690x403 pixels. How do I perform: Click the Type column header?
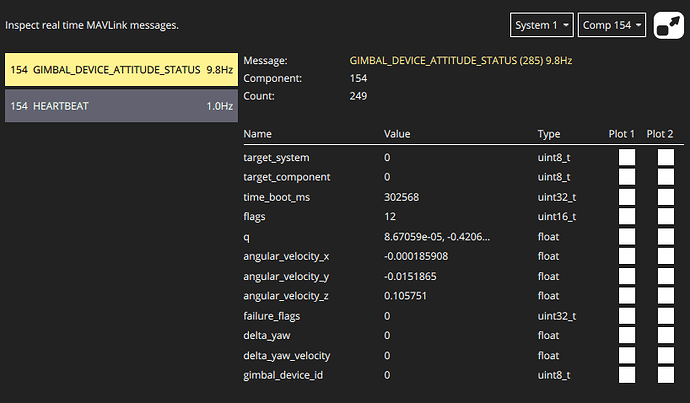tap(549, 134)
